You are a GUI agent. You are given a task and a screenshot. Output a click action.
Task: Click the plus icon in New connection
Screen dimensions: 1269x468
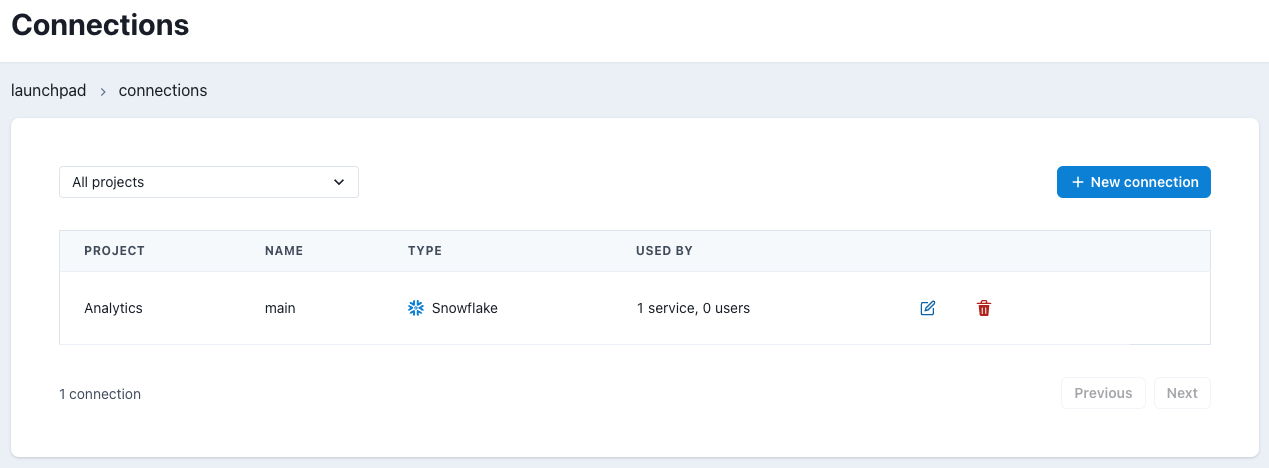[1077, 182]
